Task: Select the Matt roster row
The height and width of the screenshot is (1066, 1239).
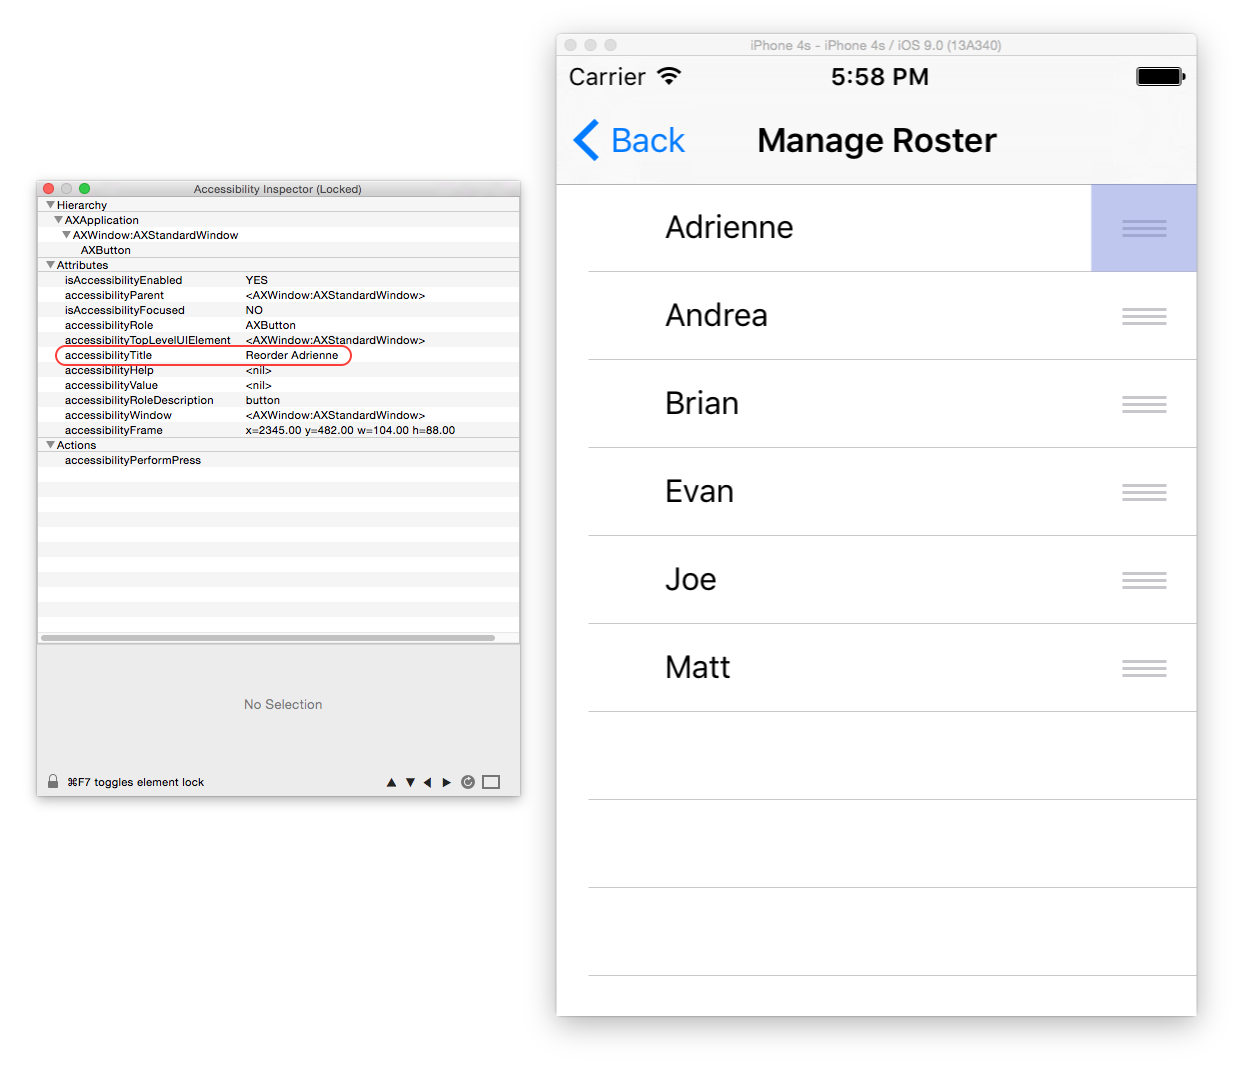Action: [876, 668]
